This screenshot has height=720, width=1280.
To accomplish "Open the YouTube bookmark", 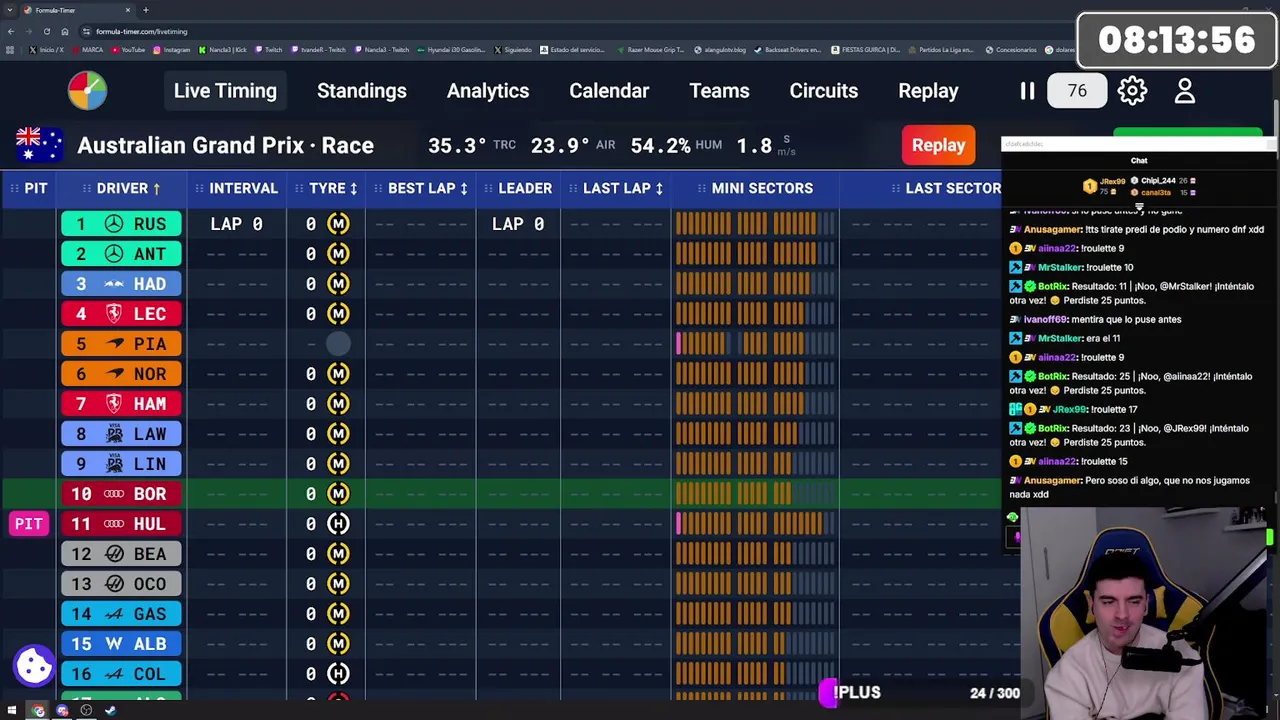I will pos(128,50).
